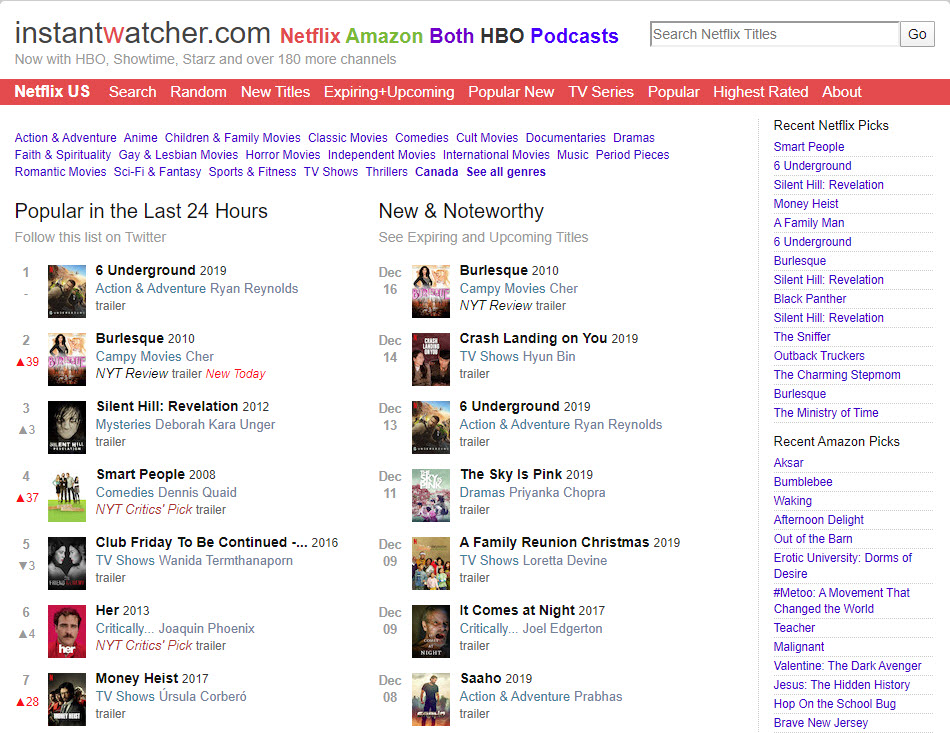Open the Burlesque poster dated Dec 16
Image resolution: width=950 pixels, height=733 pixels.
tap(431, 291)
